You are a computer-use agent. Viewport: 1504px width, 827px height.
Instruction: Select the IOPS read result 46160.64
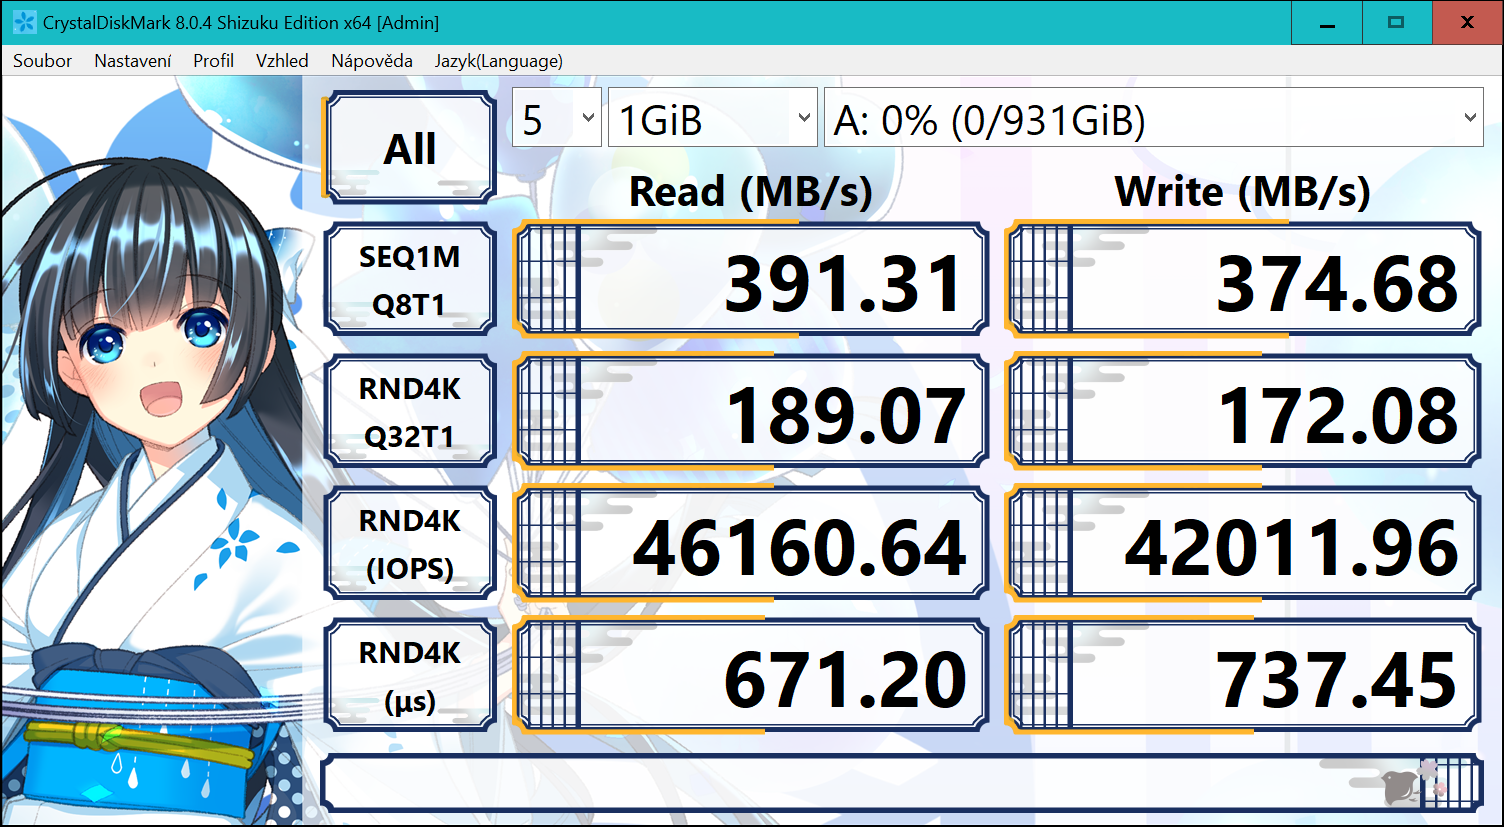[x=751, y=544]
